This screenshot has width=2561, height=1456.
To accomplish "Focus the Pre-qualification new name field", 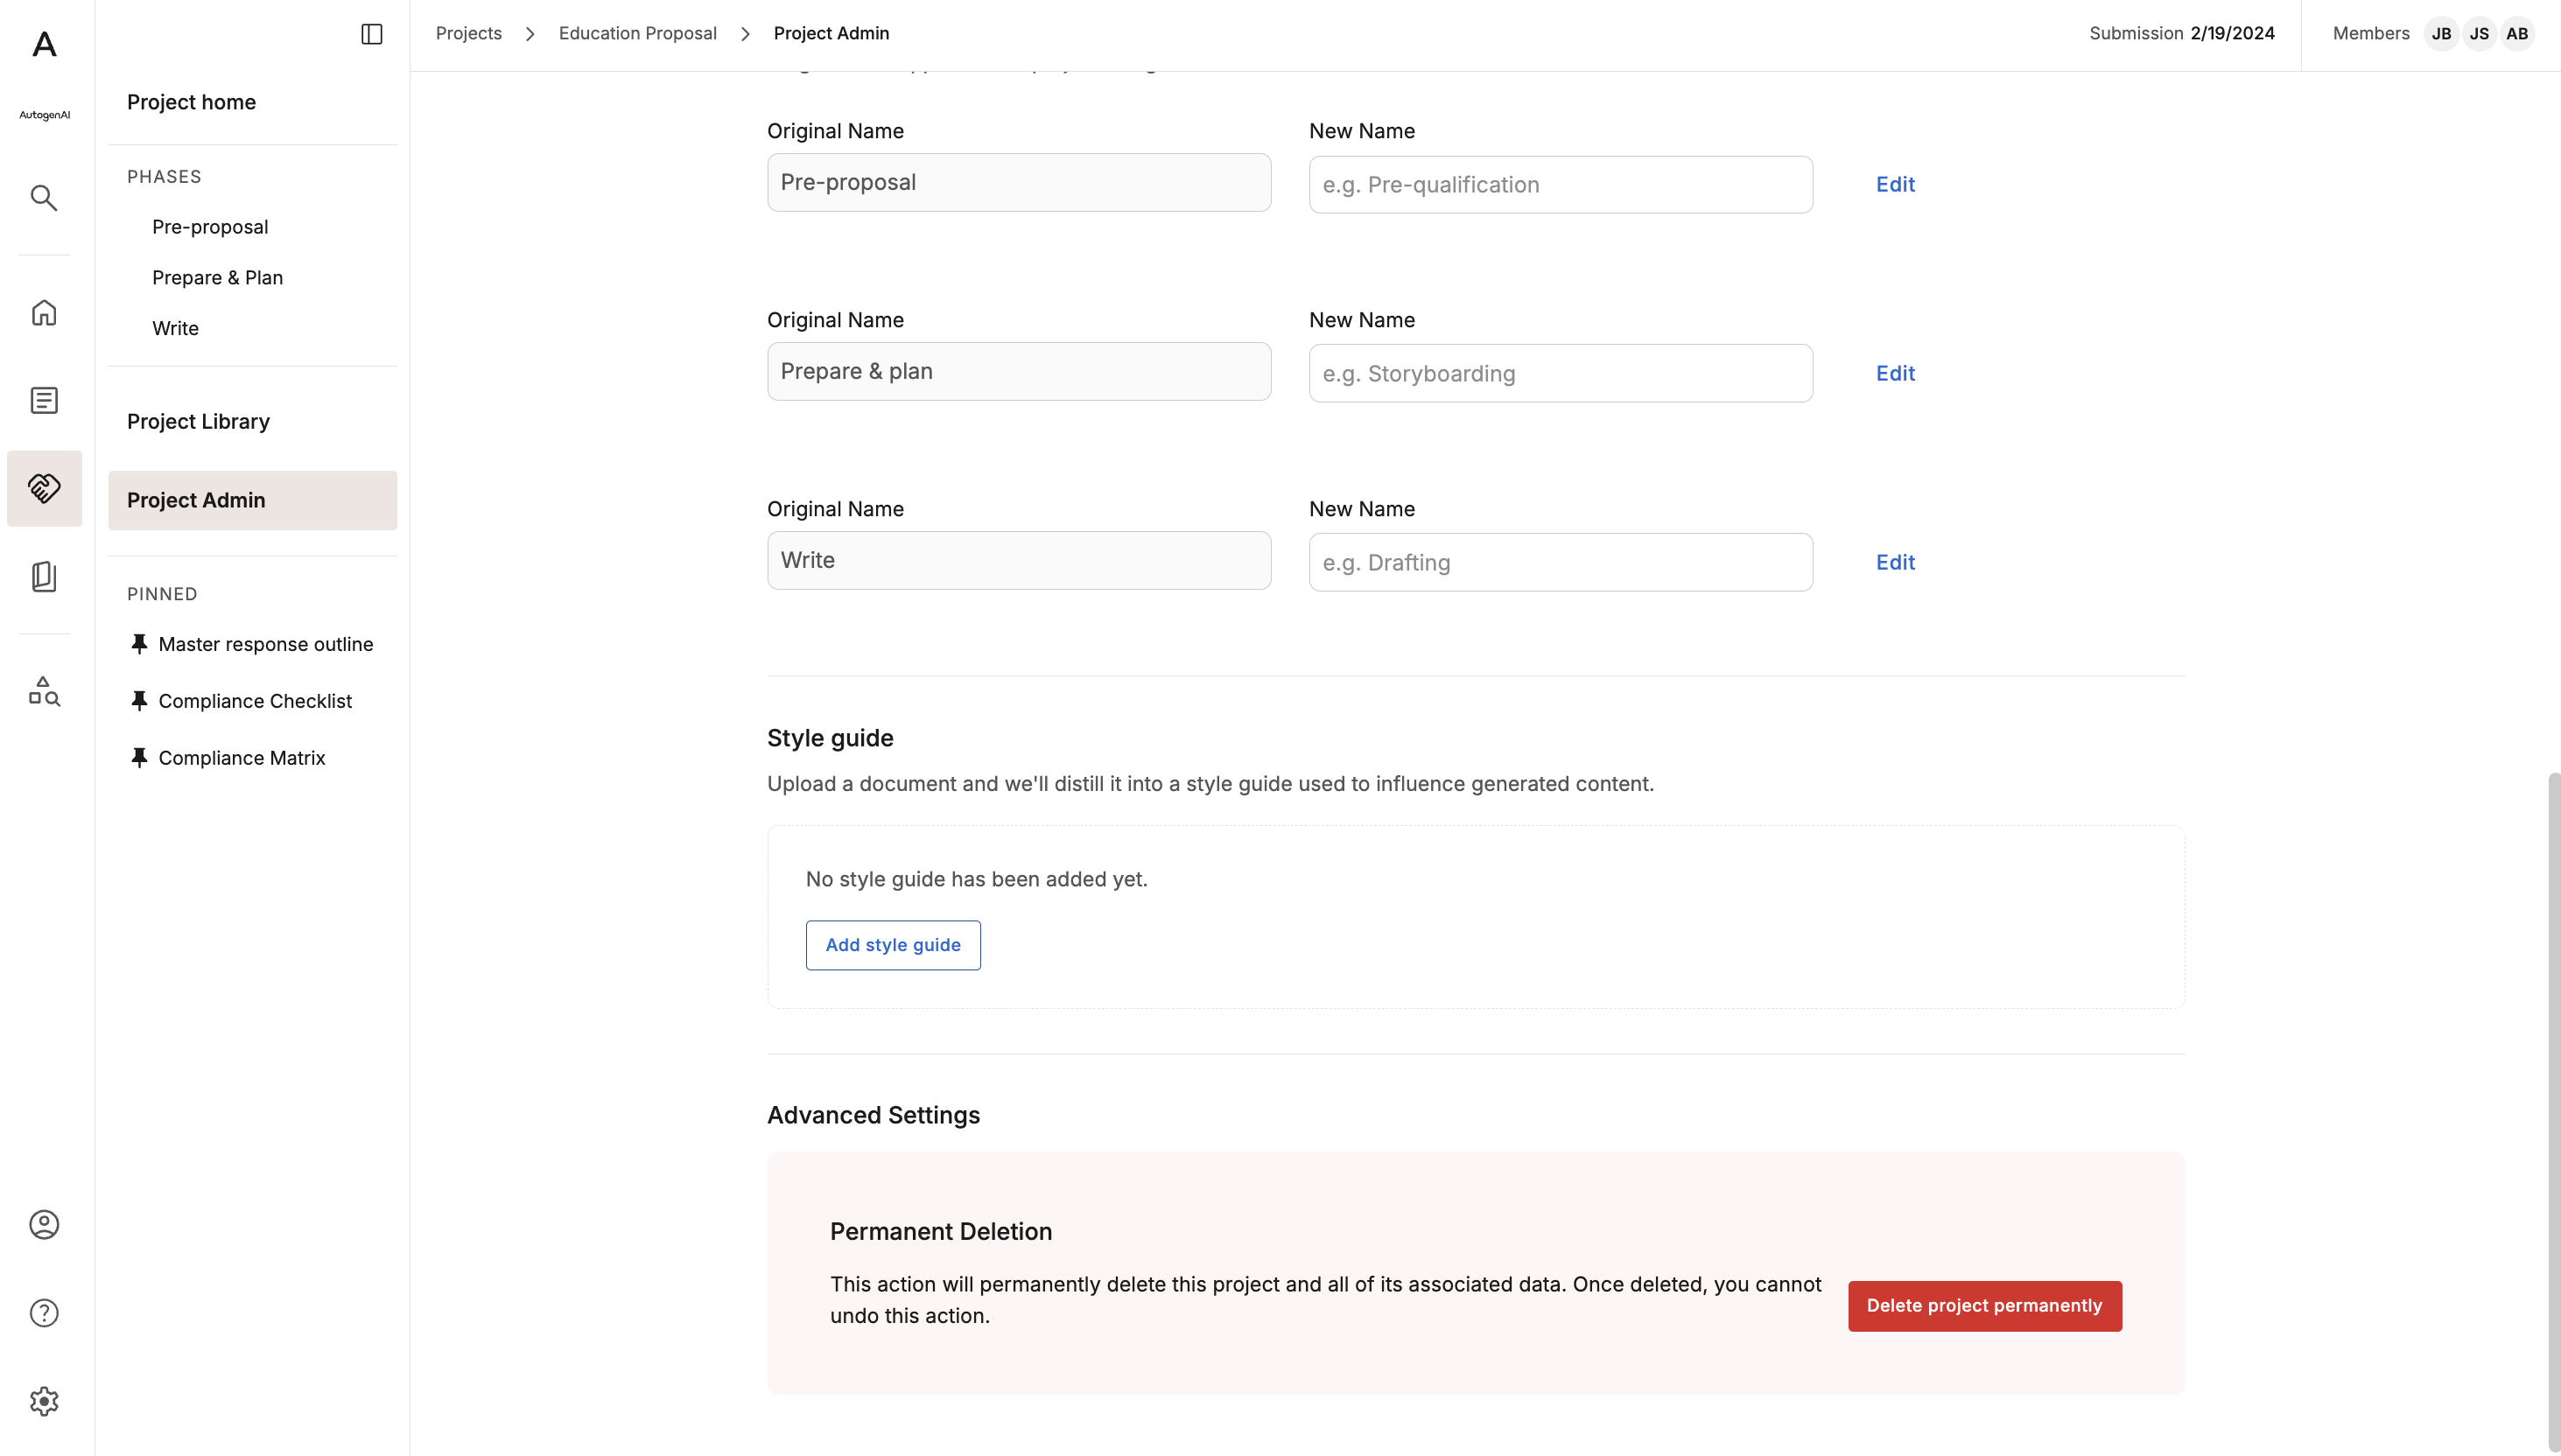I will (1560, 185).
